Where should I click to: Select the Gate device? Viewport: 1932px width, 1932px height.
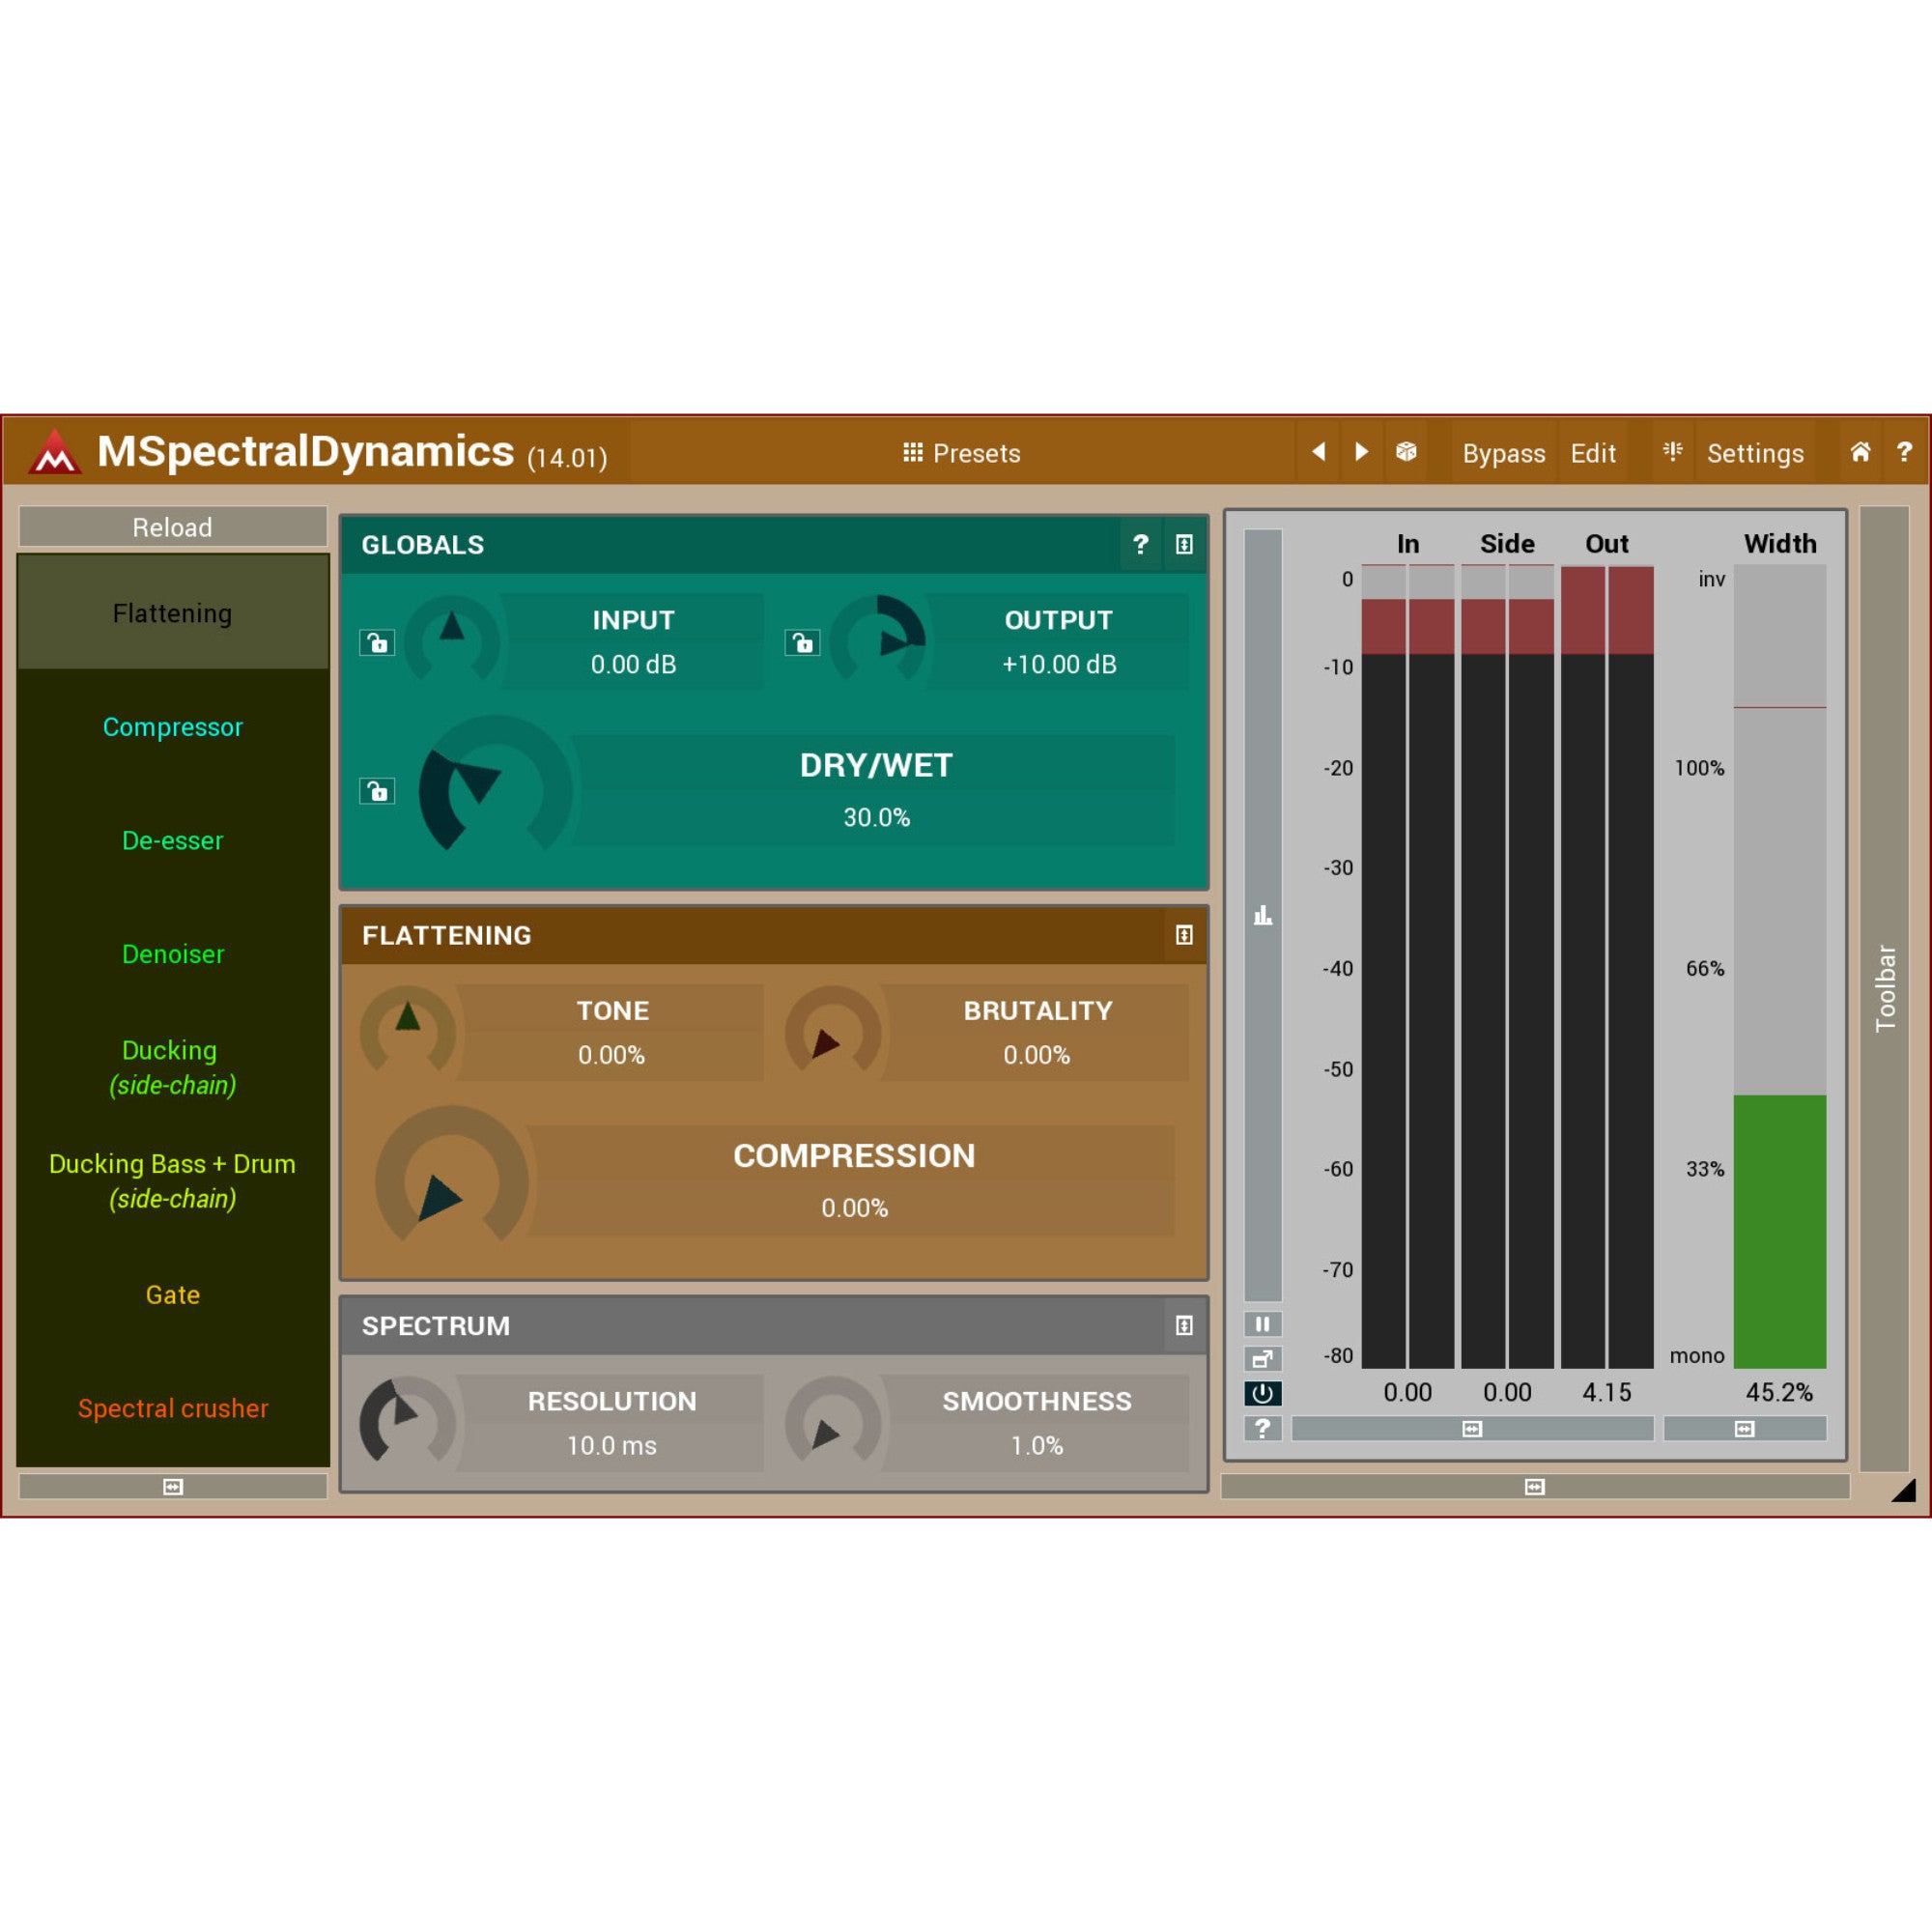click(173, 1295)
